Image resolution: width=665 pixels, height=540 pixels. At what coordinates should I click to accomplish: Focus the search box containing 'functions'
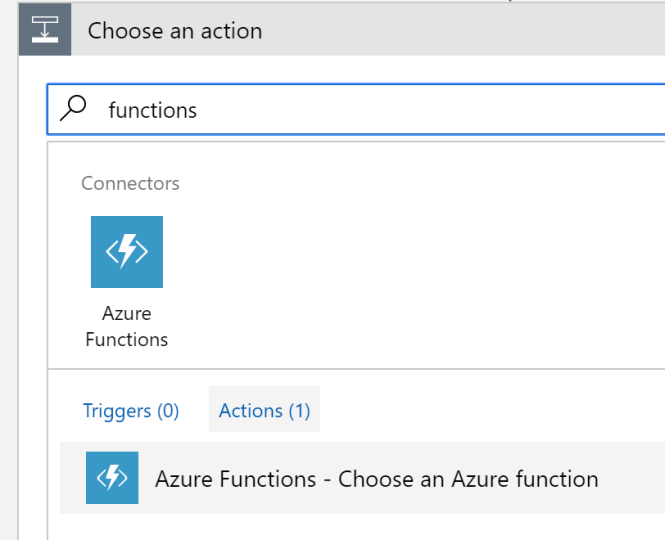coord(356,109)
